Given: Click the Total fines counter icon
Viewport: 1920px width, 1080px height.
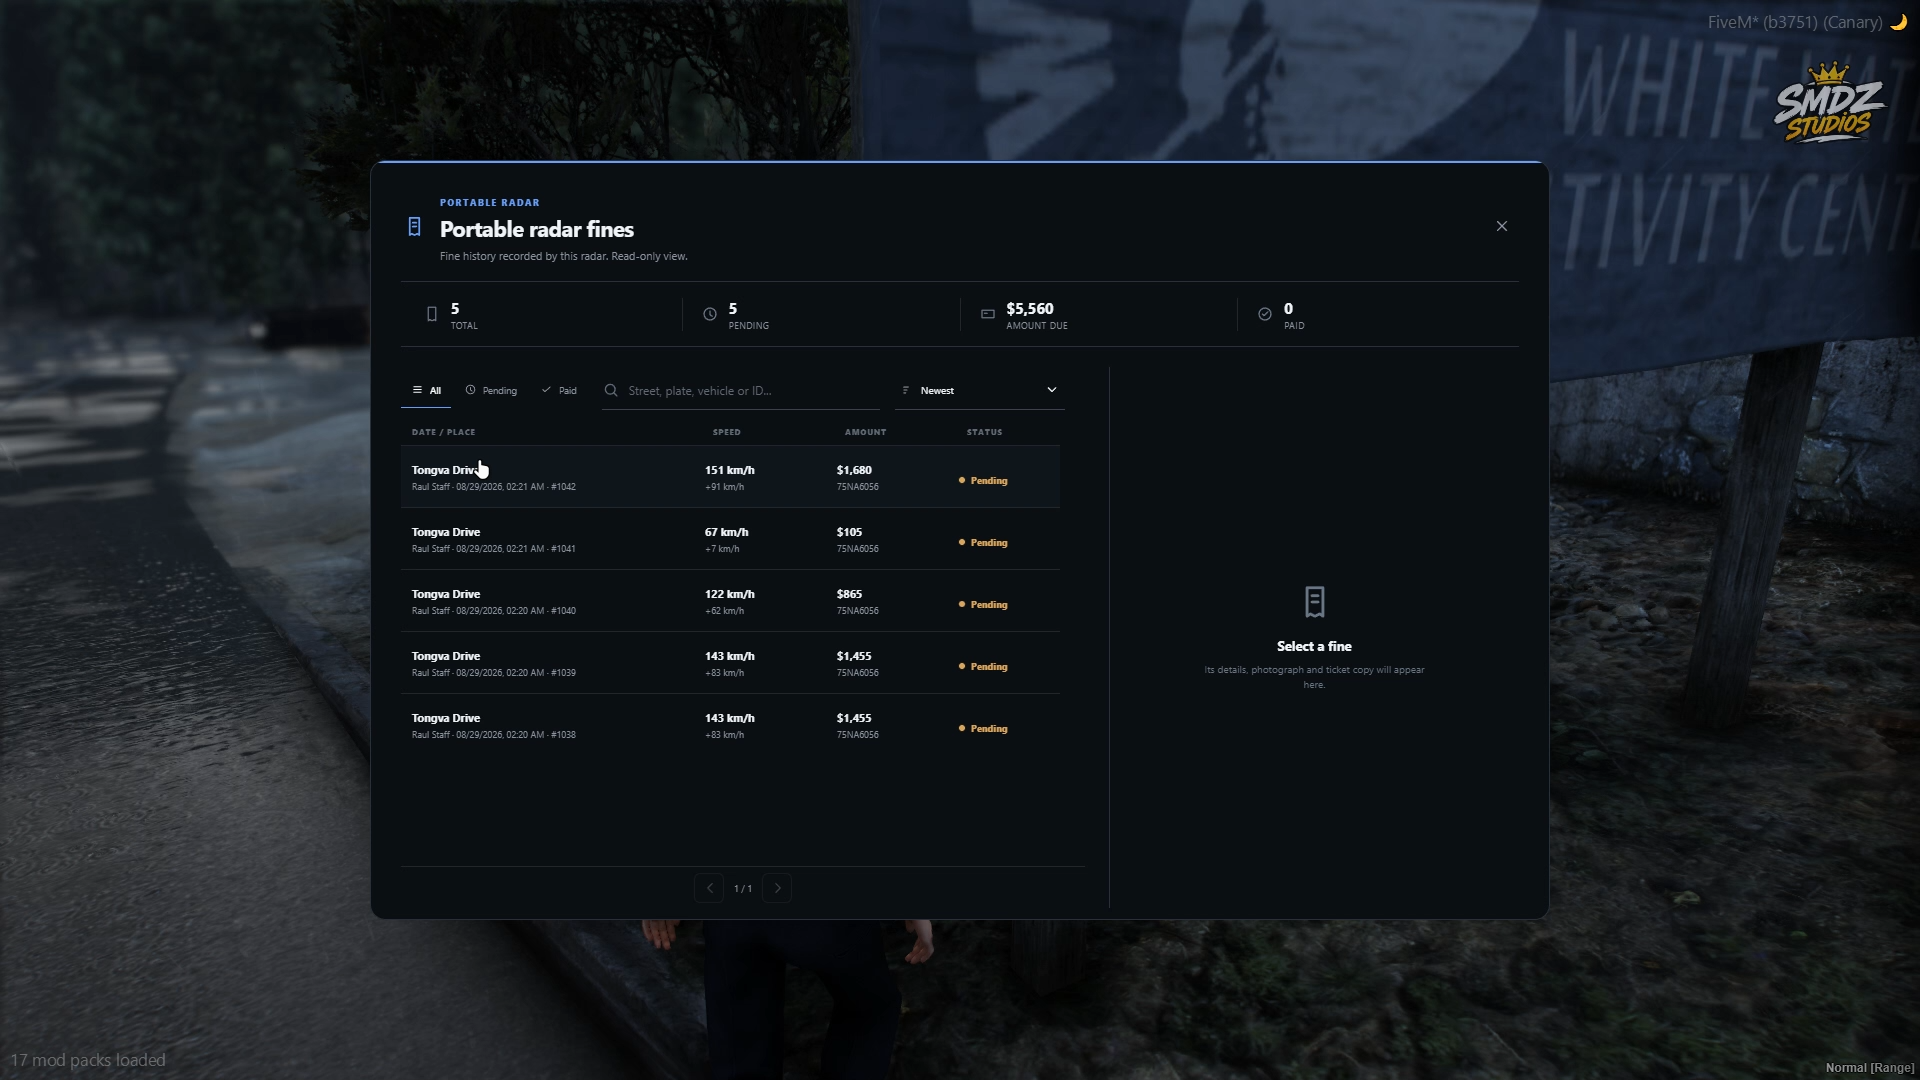Looking at the screenshot, I should 432,314.
